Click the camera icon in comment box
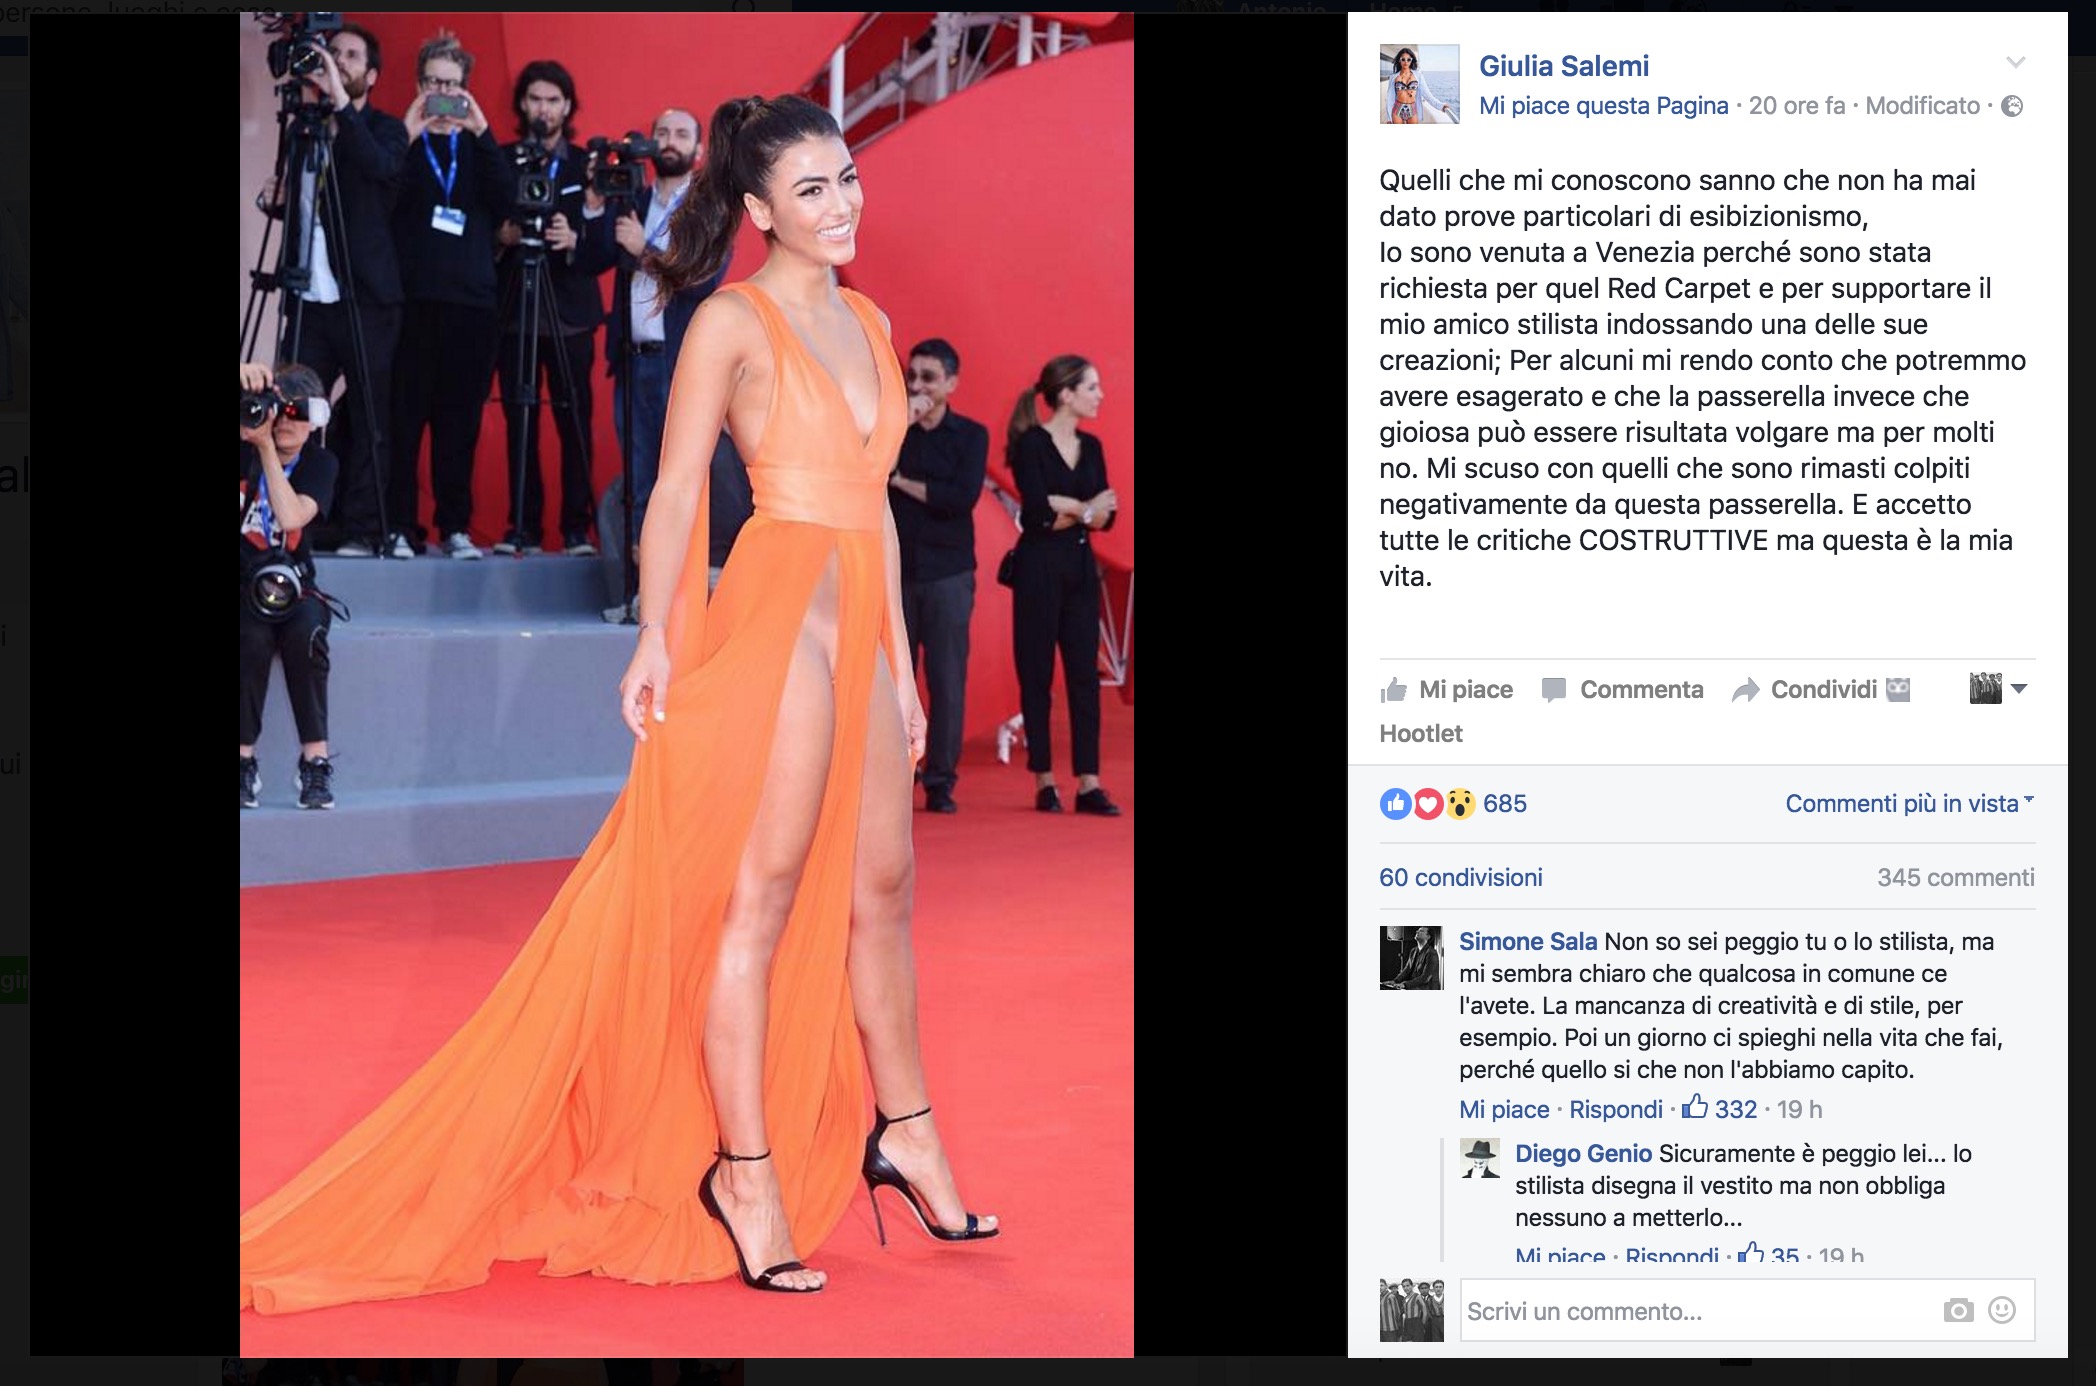 pyautogui.click(x=1958, y=1310)
